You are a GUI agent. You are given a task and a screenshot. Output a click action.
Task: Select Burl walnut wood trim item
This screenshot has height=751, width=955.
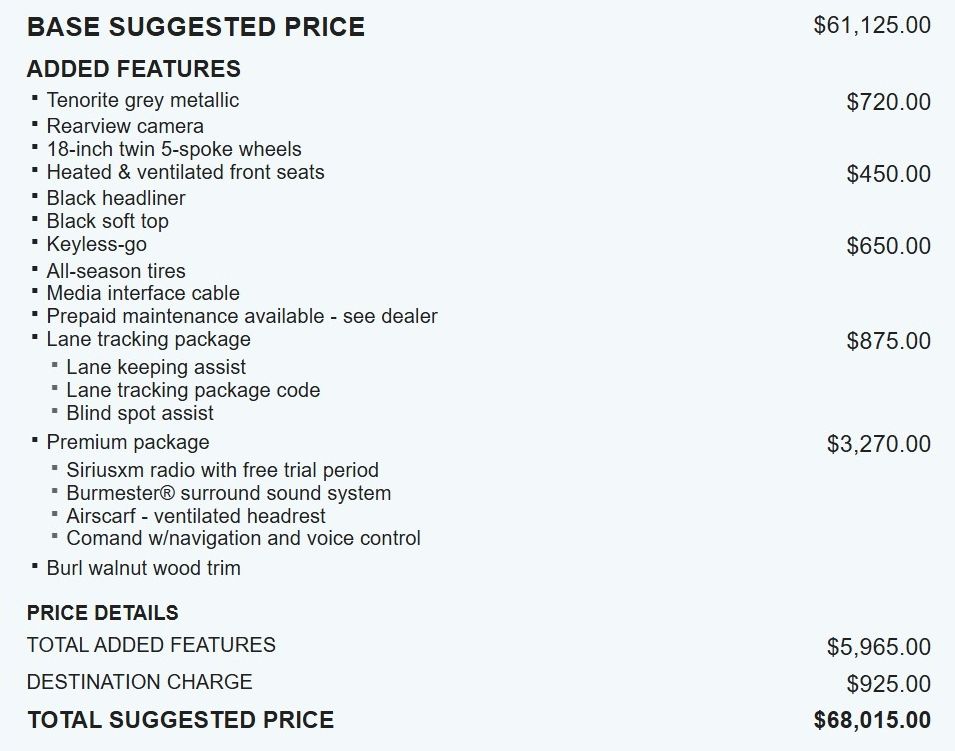[143, 568]
